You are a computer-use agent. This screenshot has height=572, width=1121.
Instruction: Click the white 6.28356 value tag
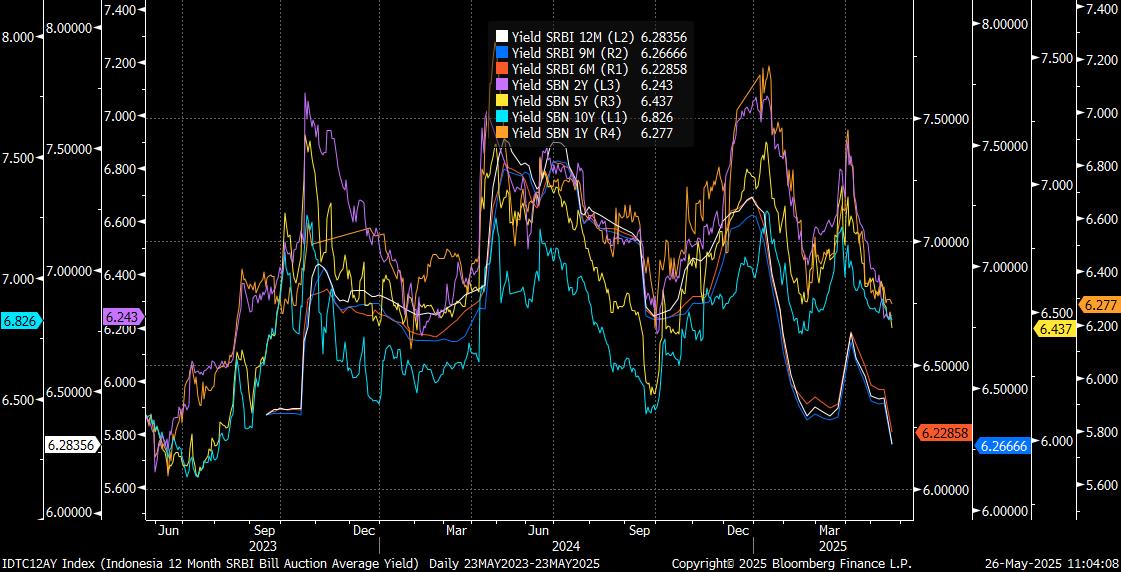tap(70, 444)
